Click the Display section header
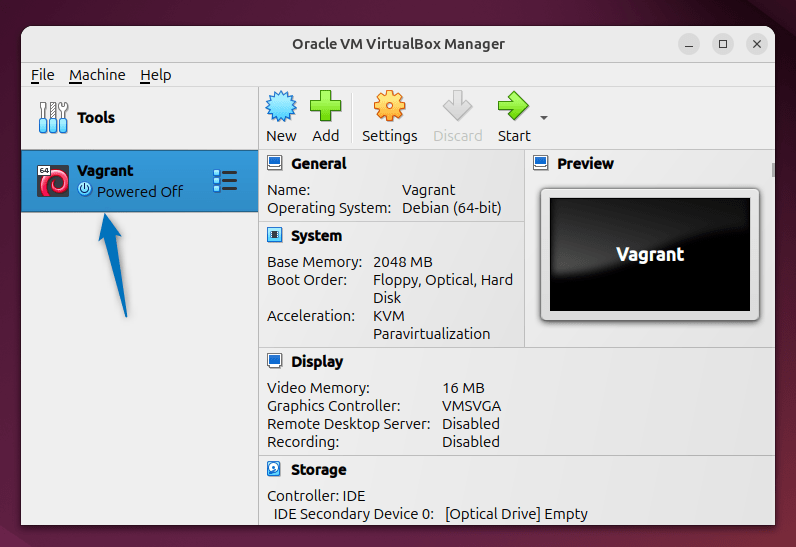796x547 pixels. pyautogui.click(x=316, y=362)
